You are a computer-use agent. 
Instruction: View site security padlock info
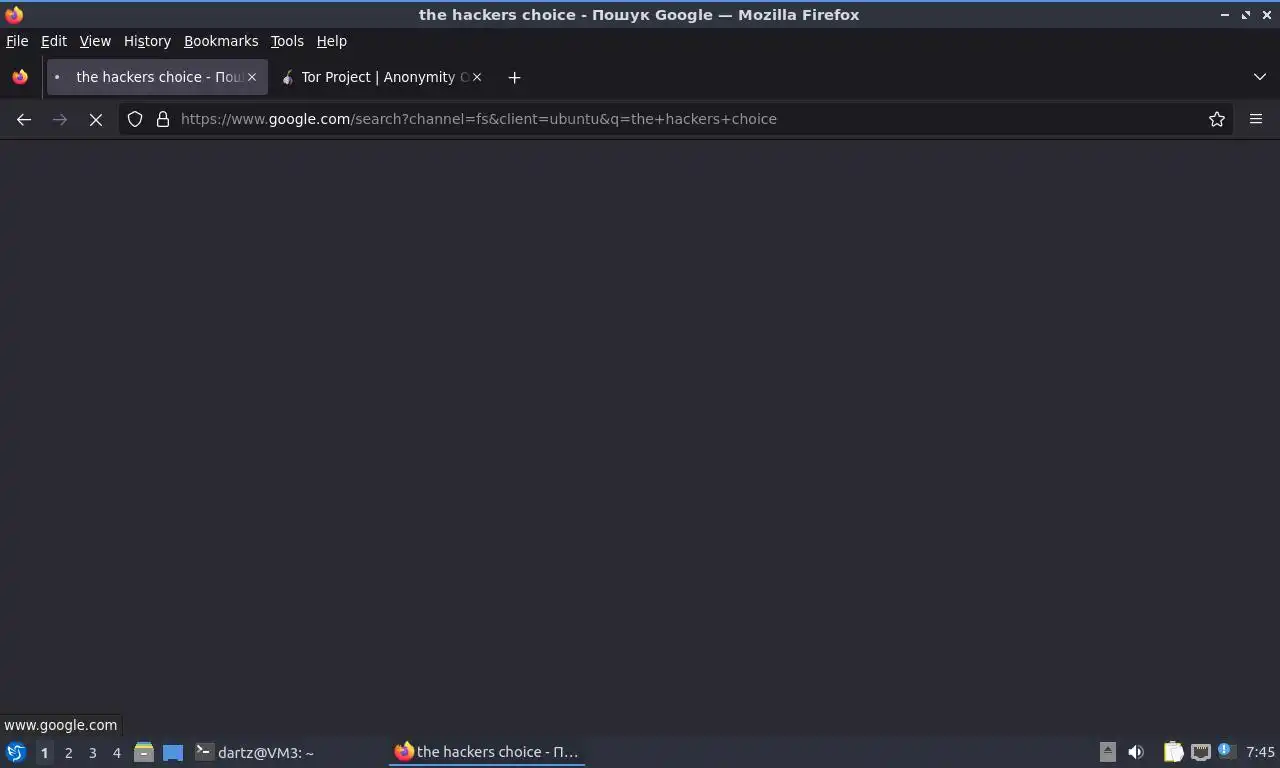coord(163,119)
